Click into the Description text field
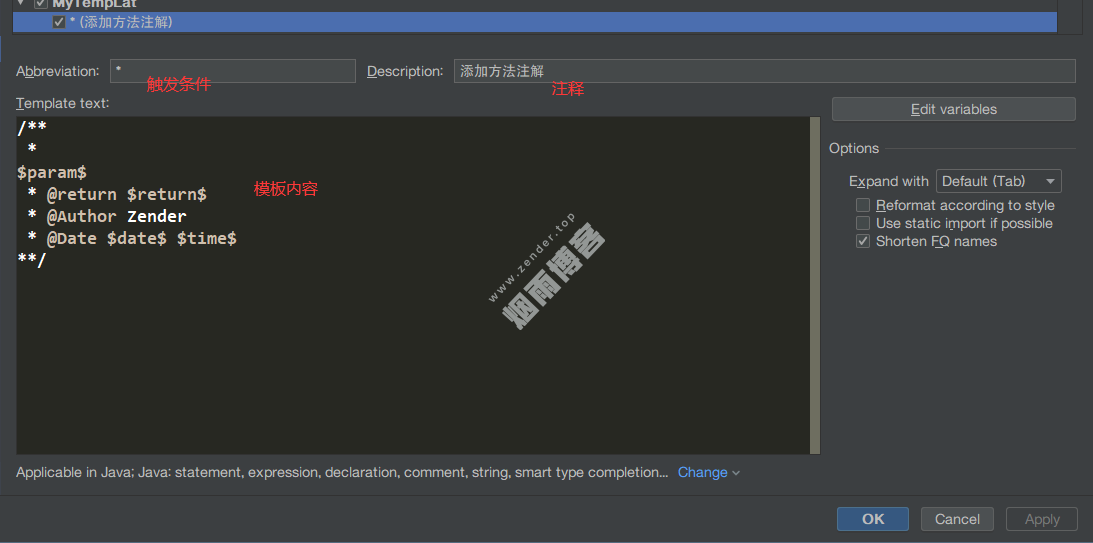 point(764,71)
